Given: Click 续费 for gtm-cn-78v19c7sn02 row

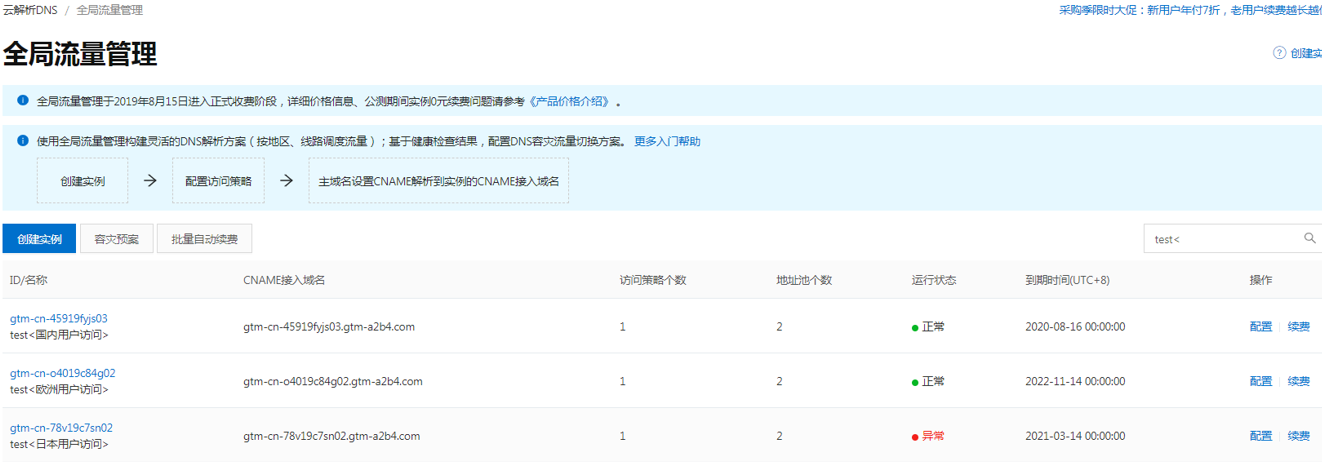Looking at the screenshot, I should (x=1299, y=436).
